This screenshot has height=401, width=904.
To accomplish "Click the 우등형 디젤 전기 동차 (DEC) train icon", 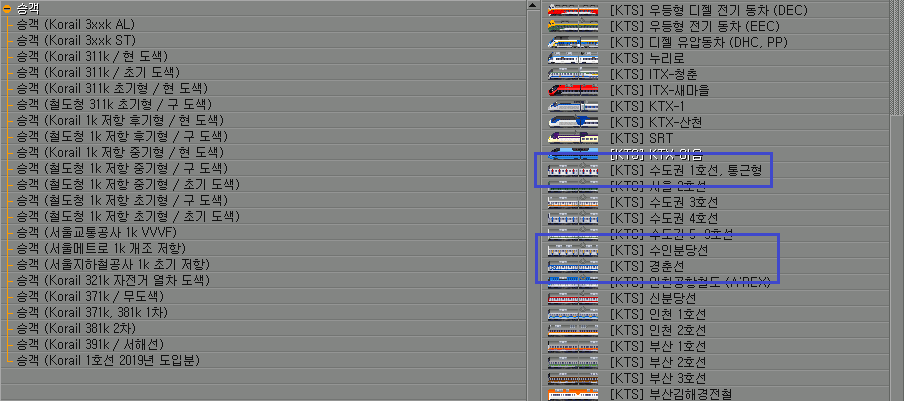I will pos(573,10).
